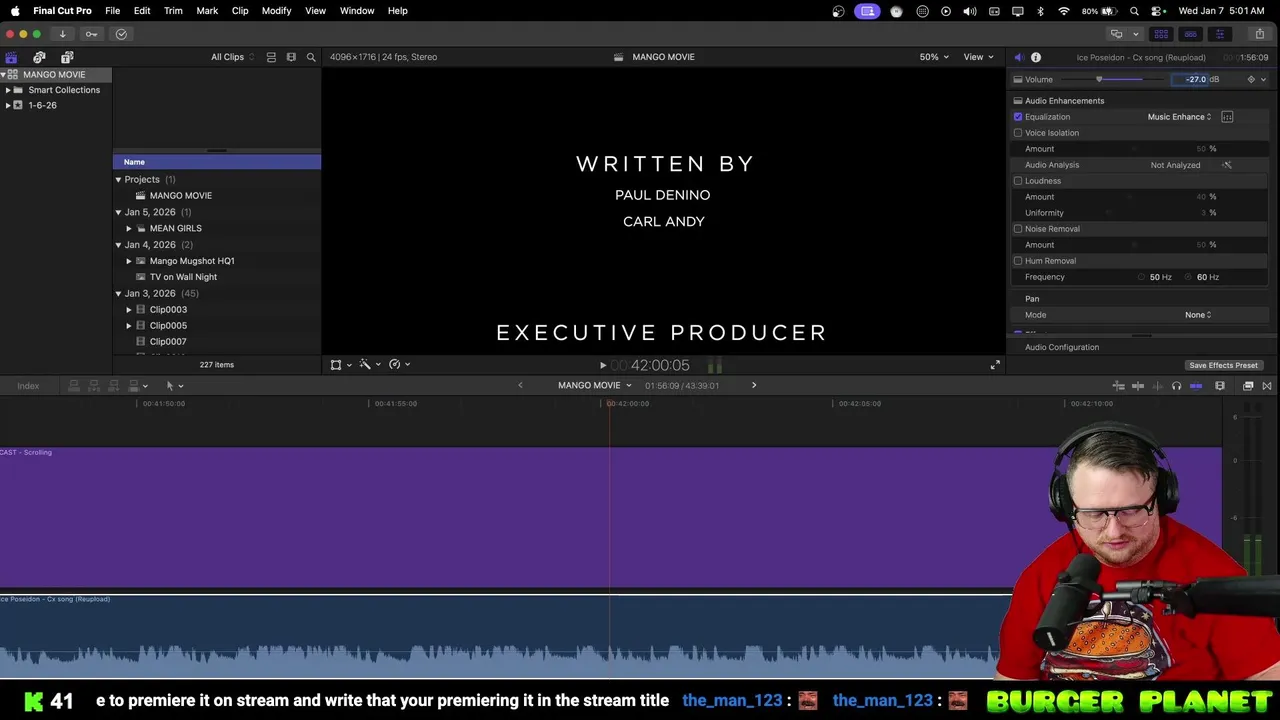Open Audio Configuration section

(x=1062, y=347)
